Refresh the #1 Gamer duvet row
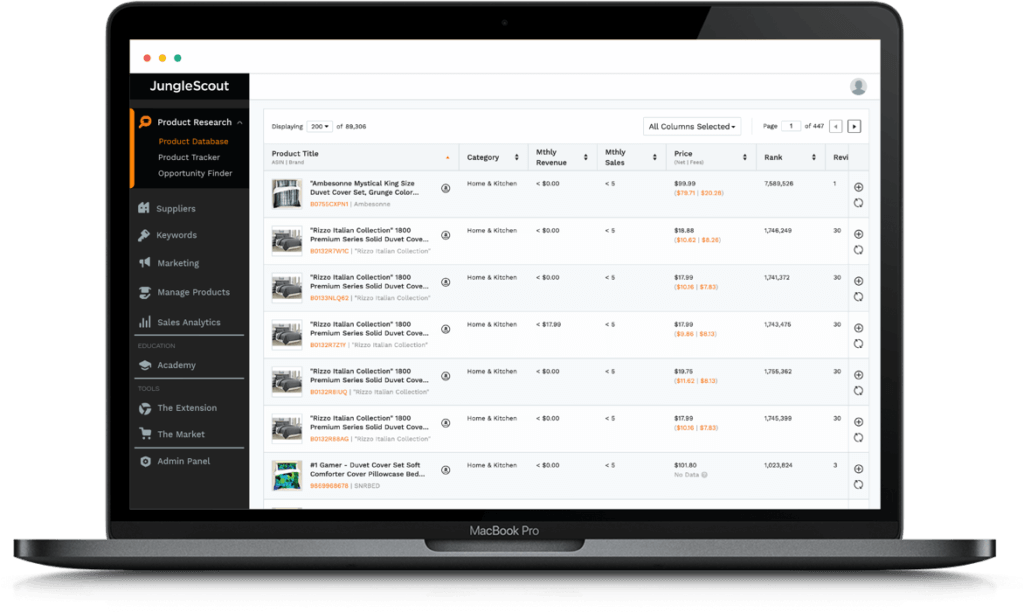Image resolution: width=1024 pixels, height=612 pixels. point(858,485)
